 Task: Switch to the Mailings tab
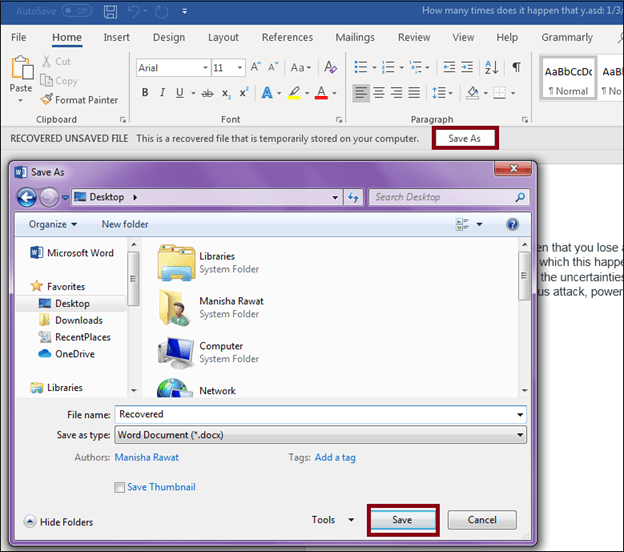(355, 37)
